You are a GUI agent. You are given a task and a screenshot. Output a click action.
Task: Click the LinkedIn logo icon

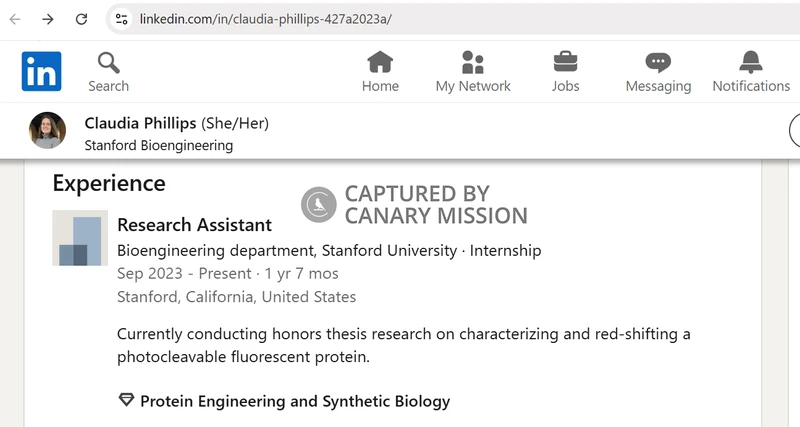41,71
